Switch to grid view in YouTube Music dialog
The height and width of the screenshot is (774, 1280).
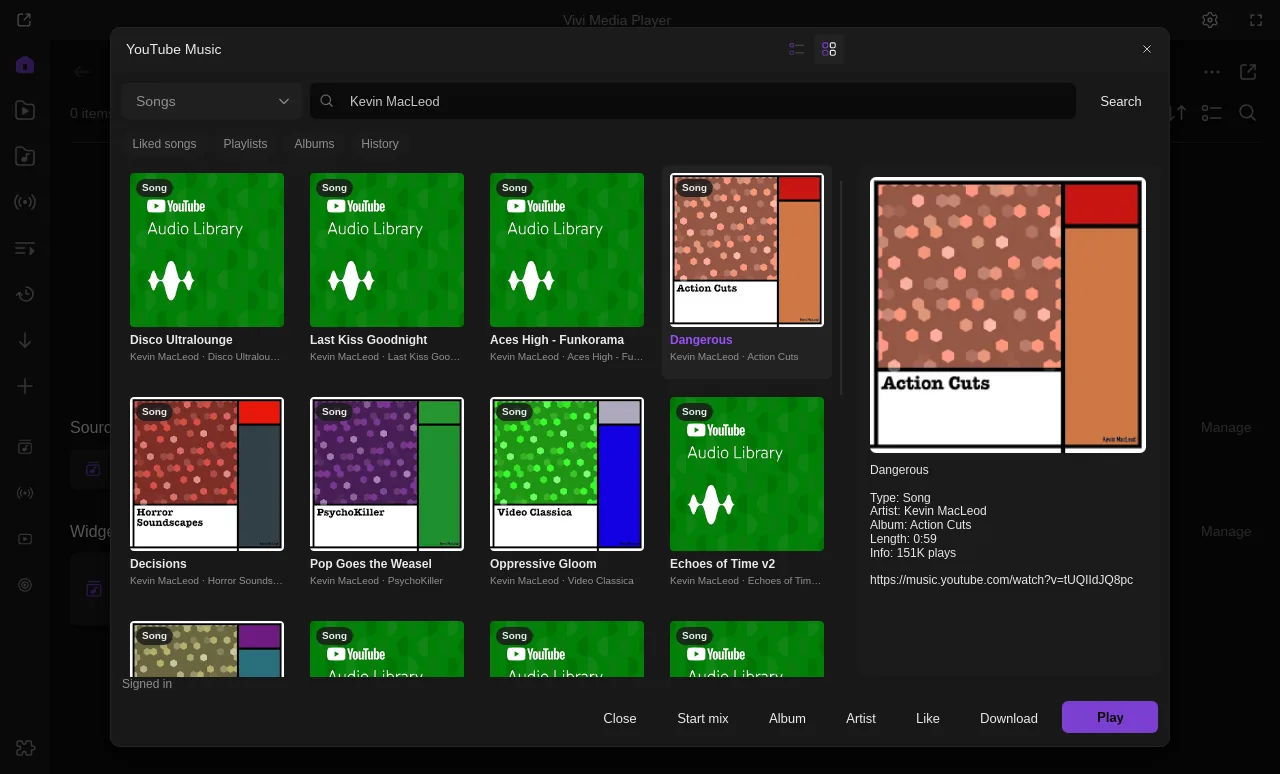(x=829, y=49)
